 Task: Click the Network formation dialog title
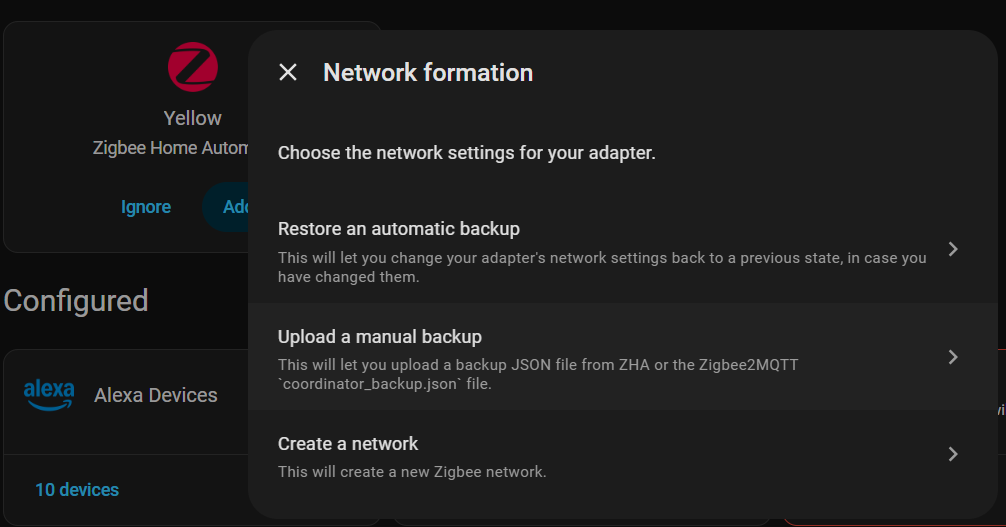428,73
